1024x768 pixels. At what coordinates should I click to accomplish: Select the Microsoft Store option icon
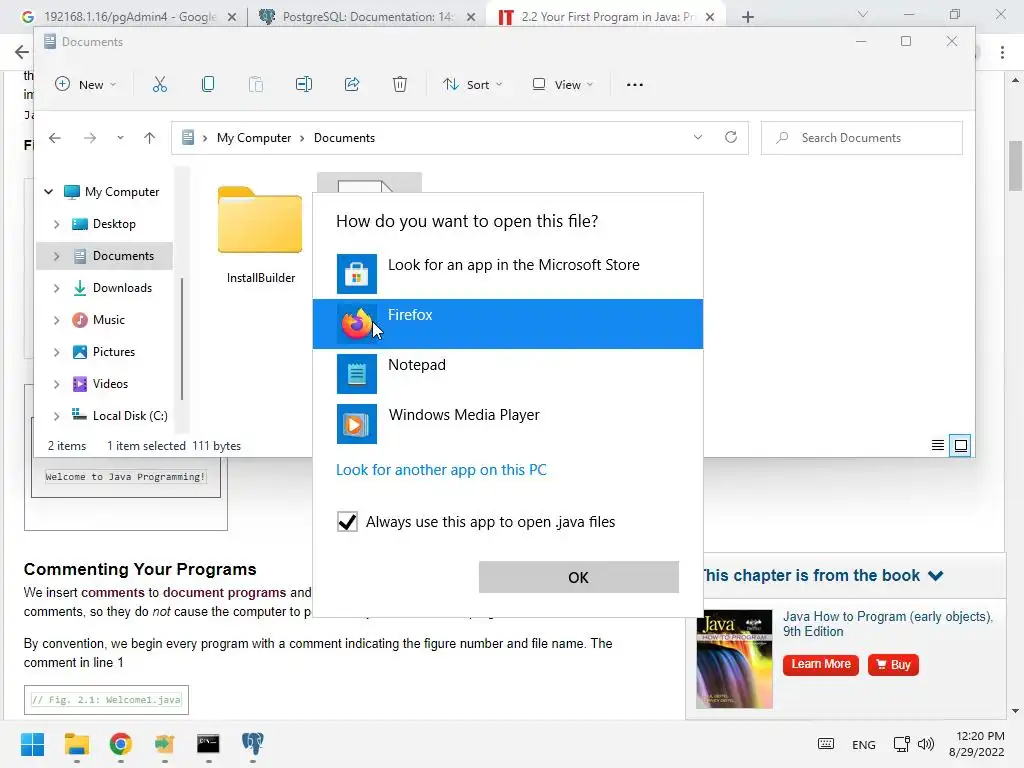click(357, 274)
